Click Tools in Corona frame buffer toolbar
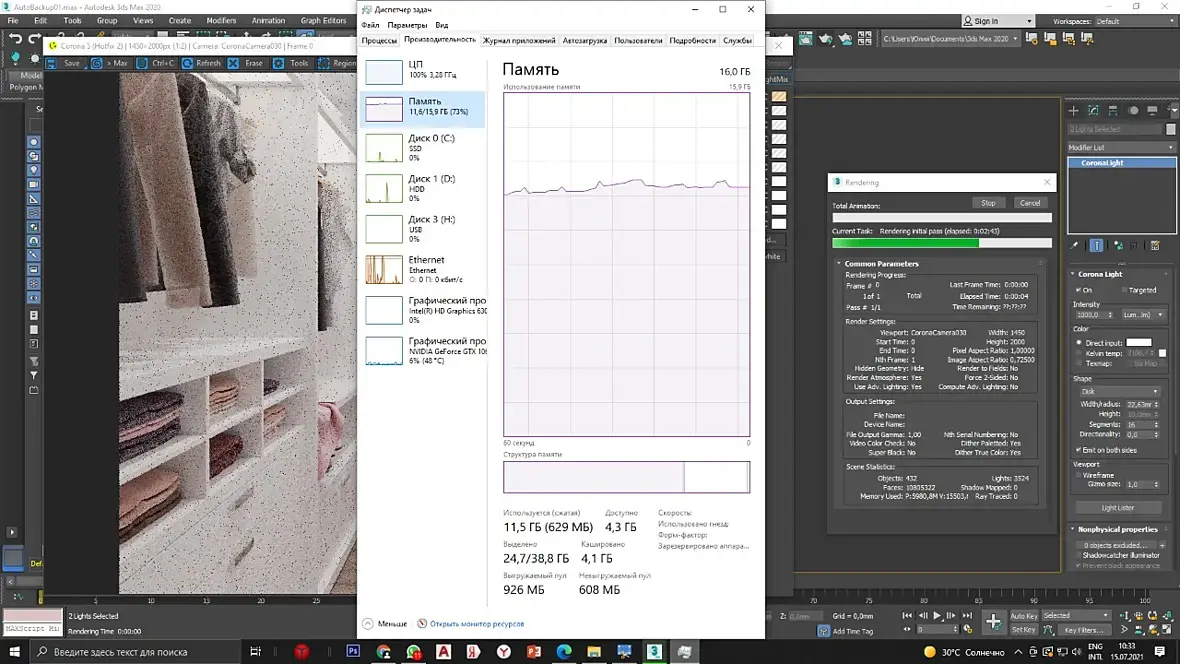The image size is (1180, 664). coord(291,63)
